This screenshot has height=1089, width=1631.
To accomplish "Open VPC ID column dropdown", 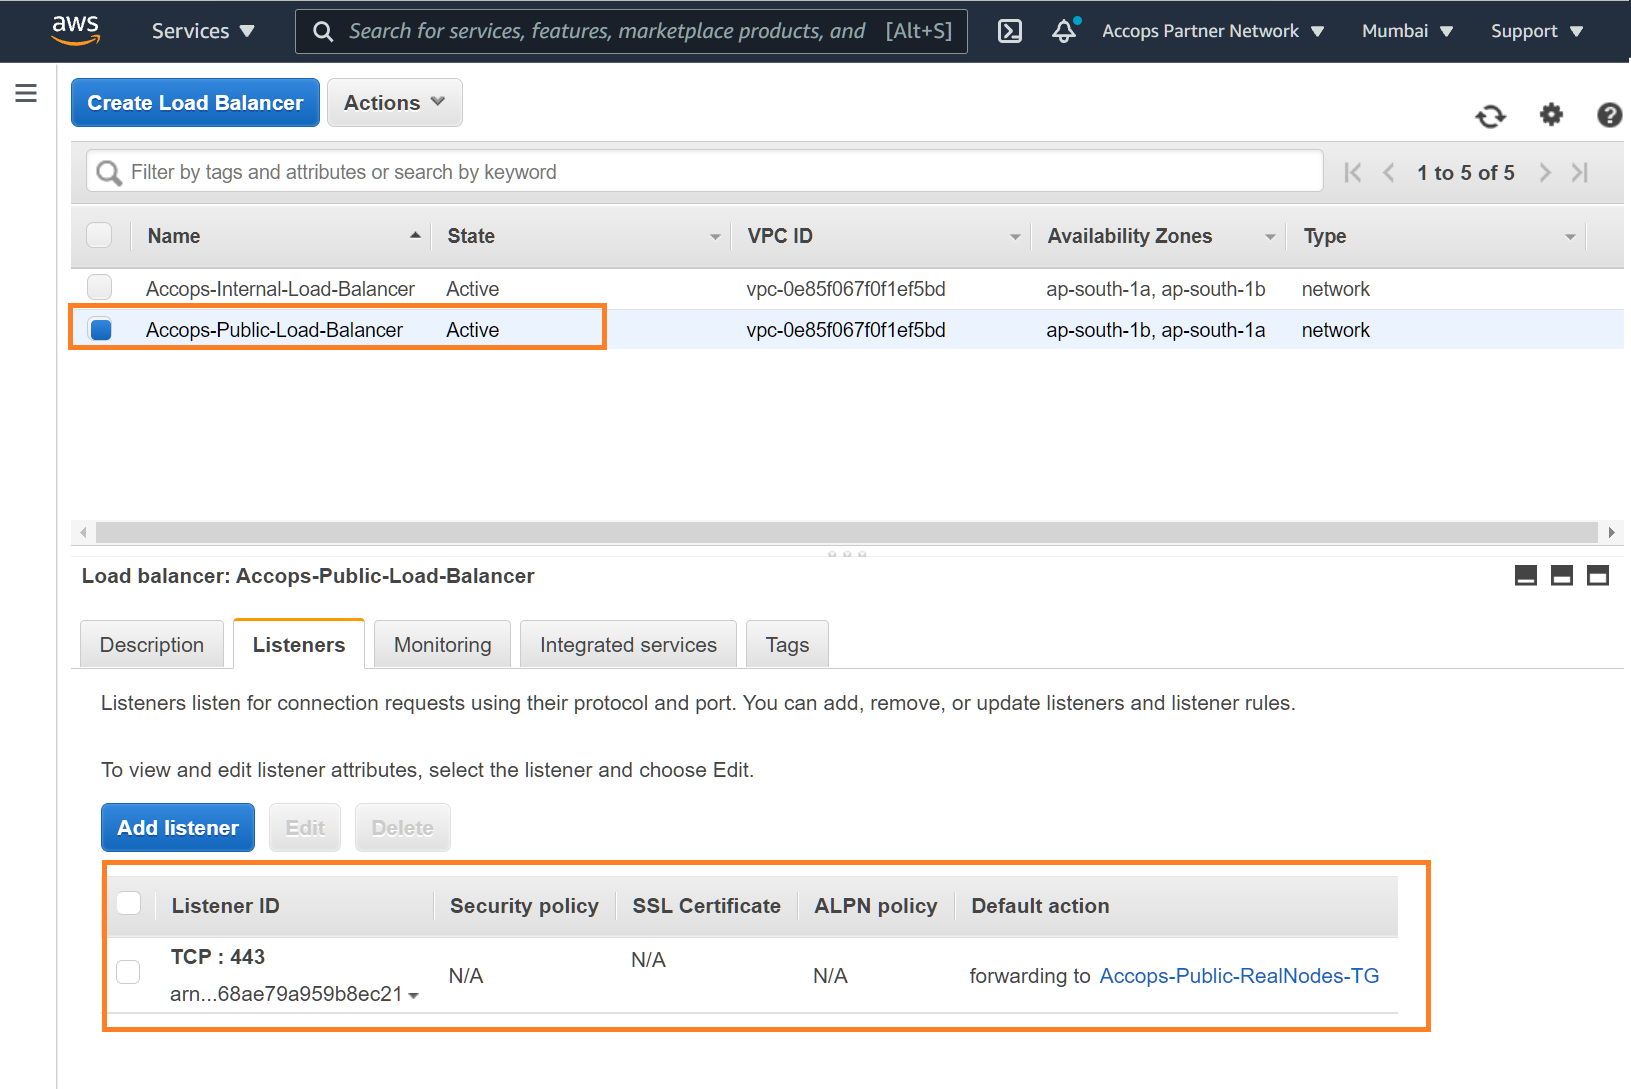I will point(1015,237).
